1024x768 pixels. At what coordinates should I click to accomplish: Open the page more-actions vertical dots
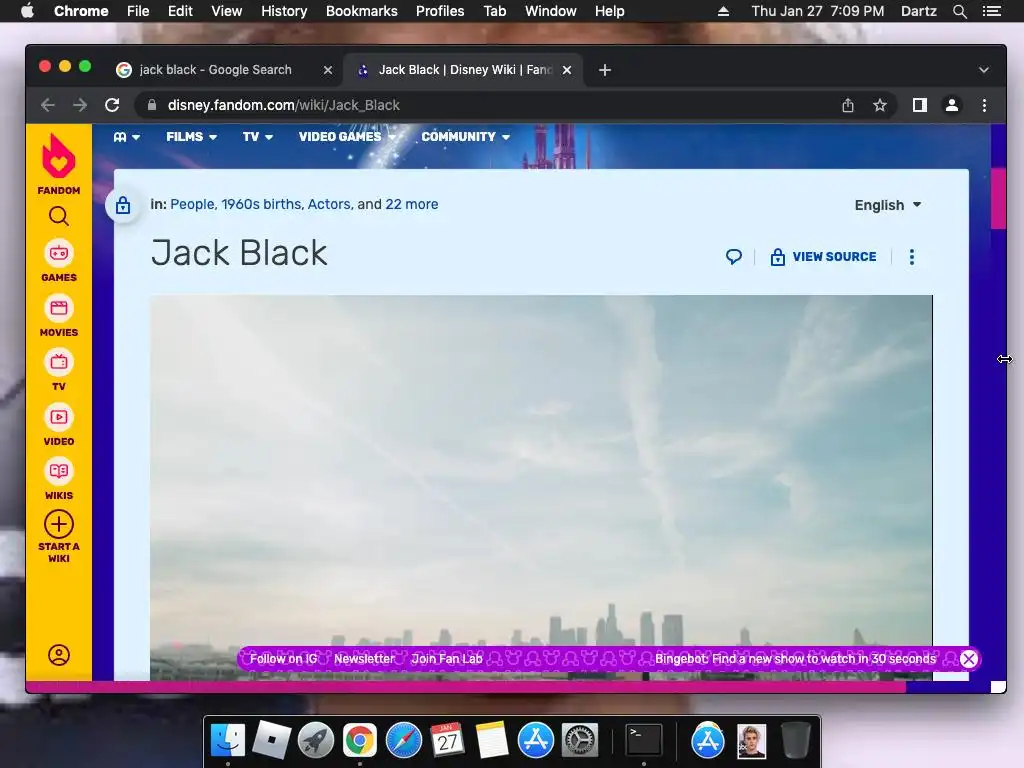click(912, 257)
